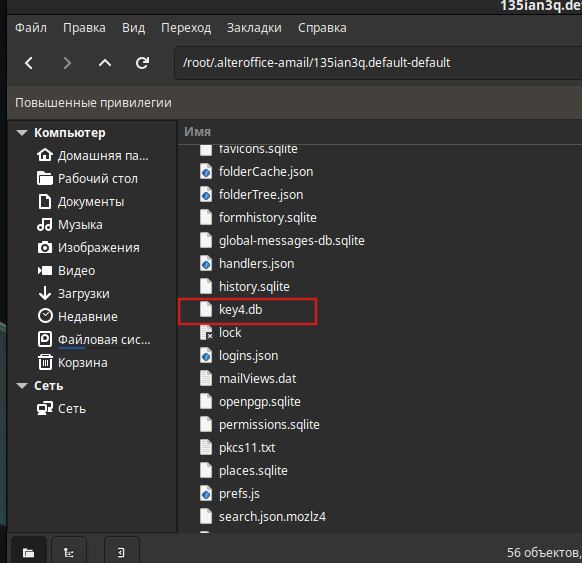Image resolution: width=582 pixels, height=563 pixels.
Task: Collapse the Компьютер section
Action: (x=22, y=133)
